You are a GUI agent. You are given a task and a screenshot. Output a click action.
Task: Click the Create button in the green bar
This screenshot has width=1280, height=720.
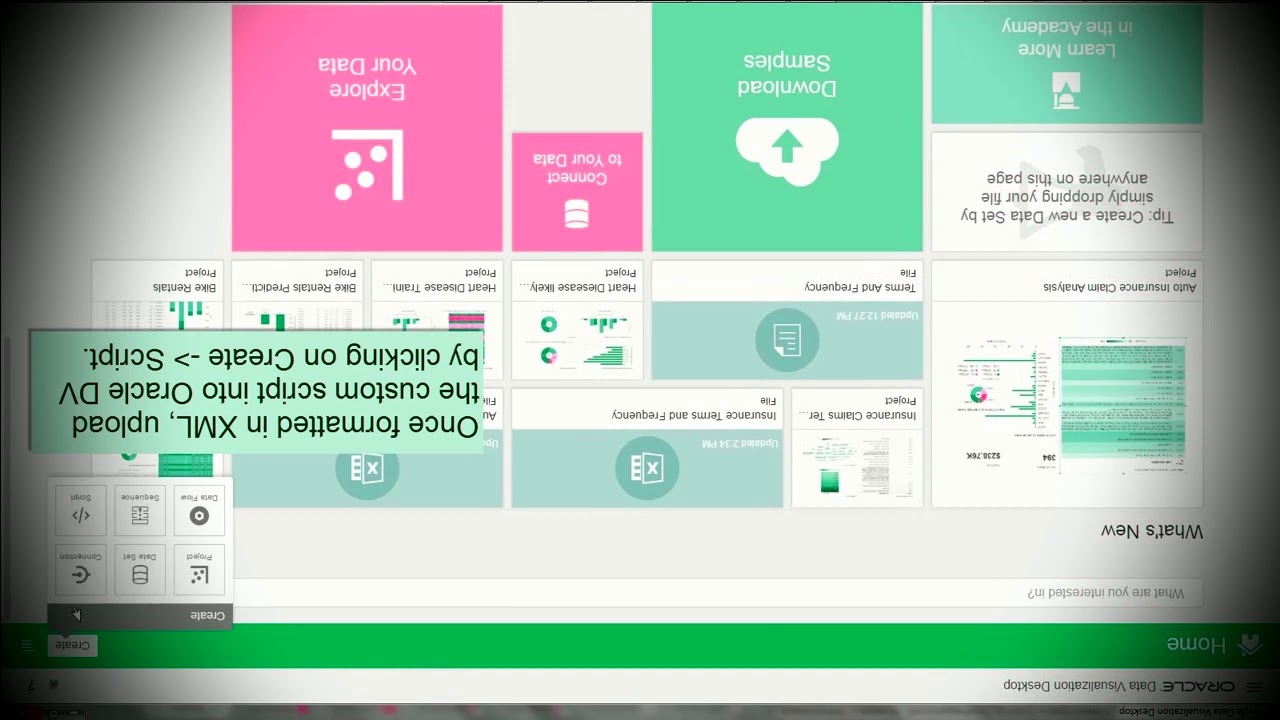pos(72,645)
